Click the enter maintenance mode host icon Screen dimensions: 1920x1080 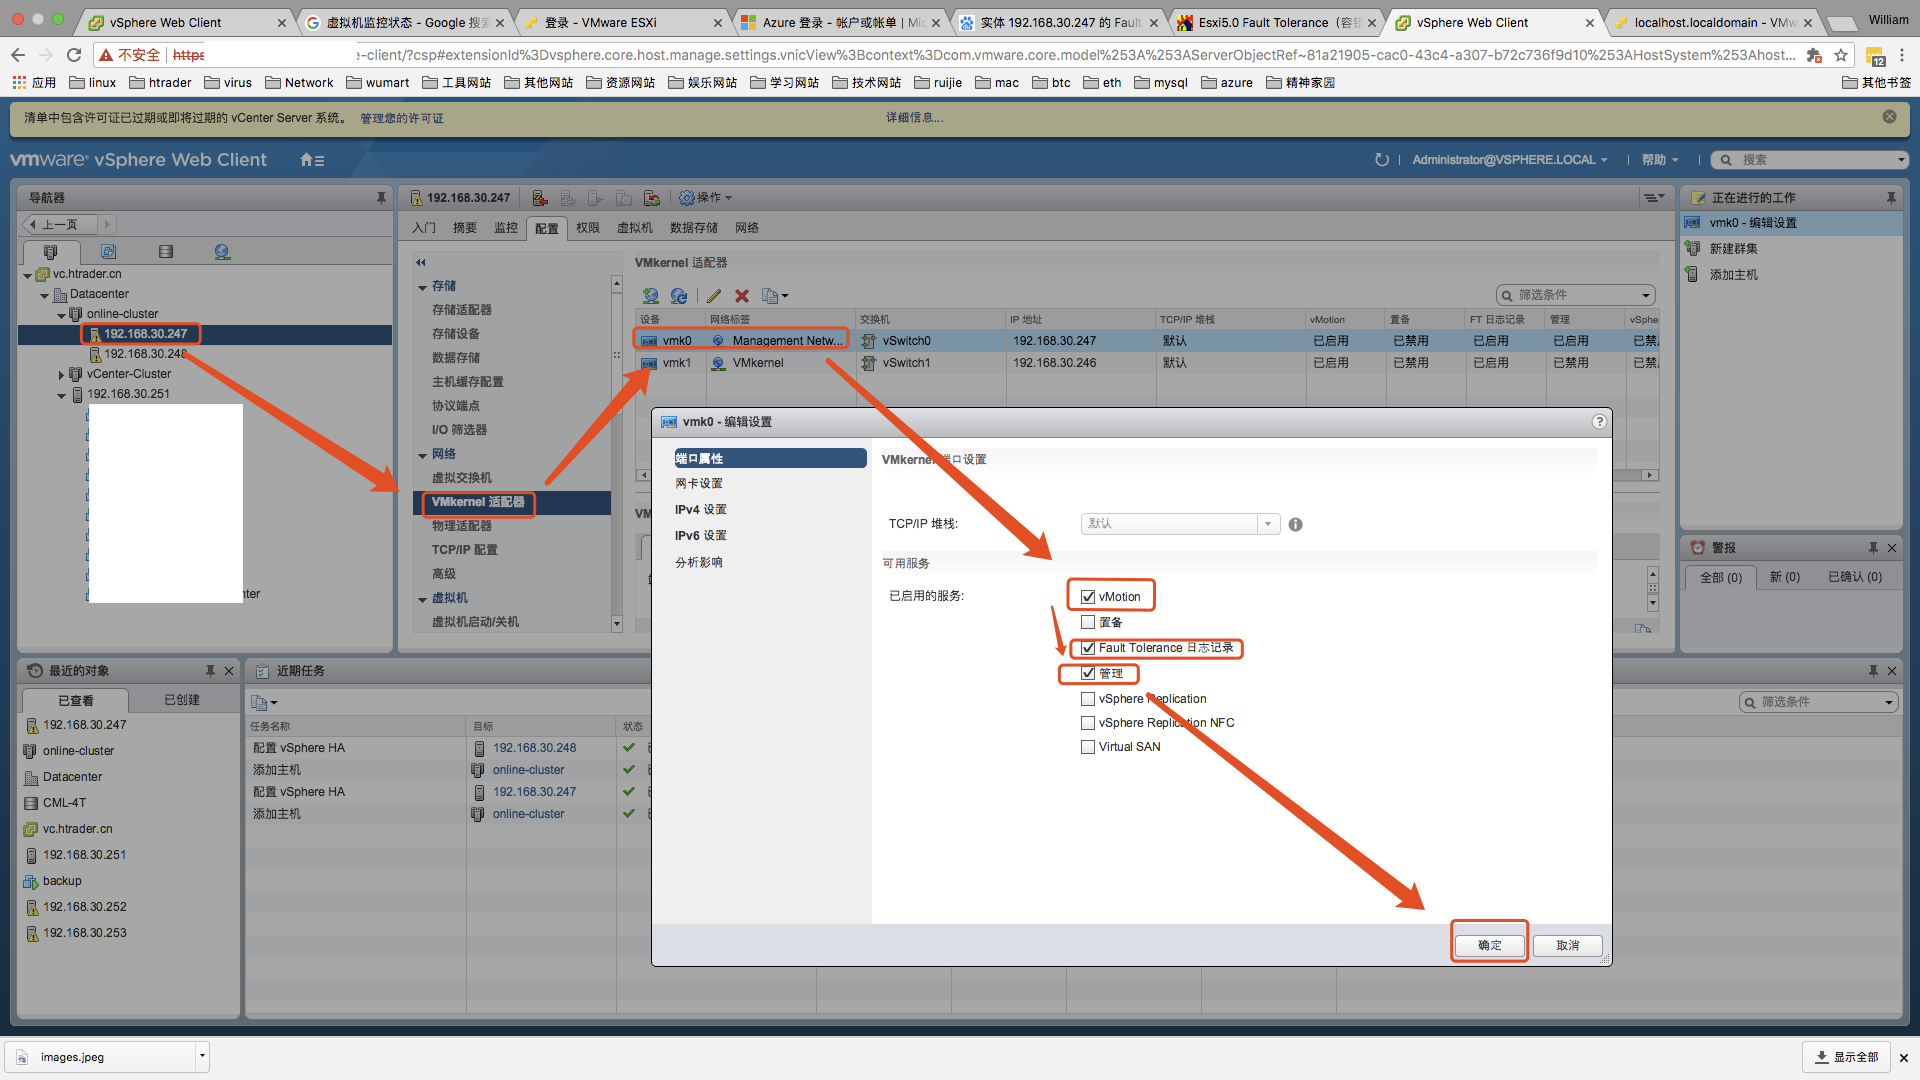539,198
